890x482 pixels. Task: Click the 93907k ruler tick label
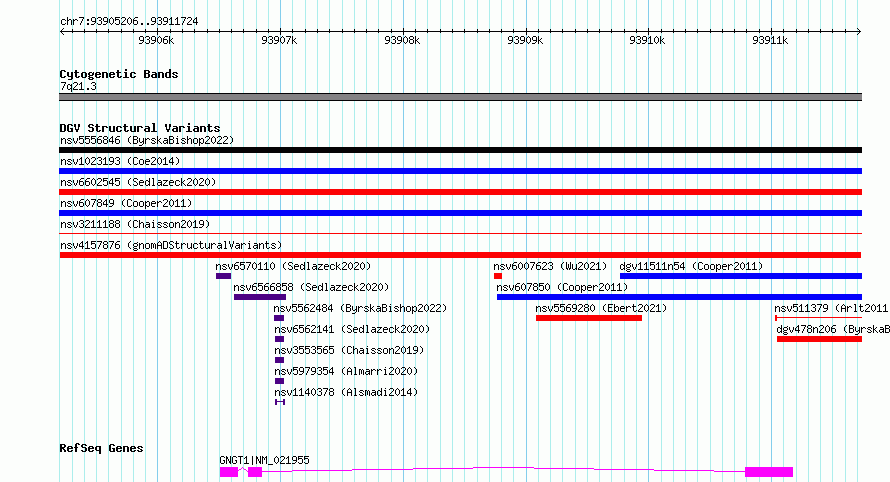[279, 40]
